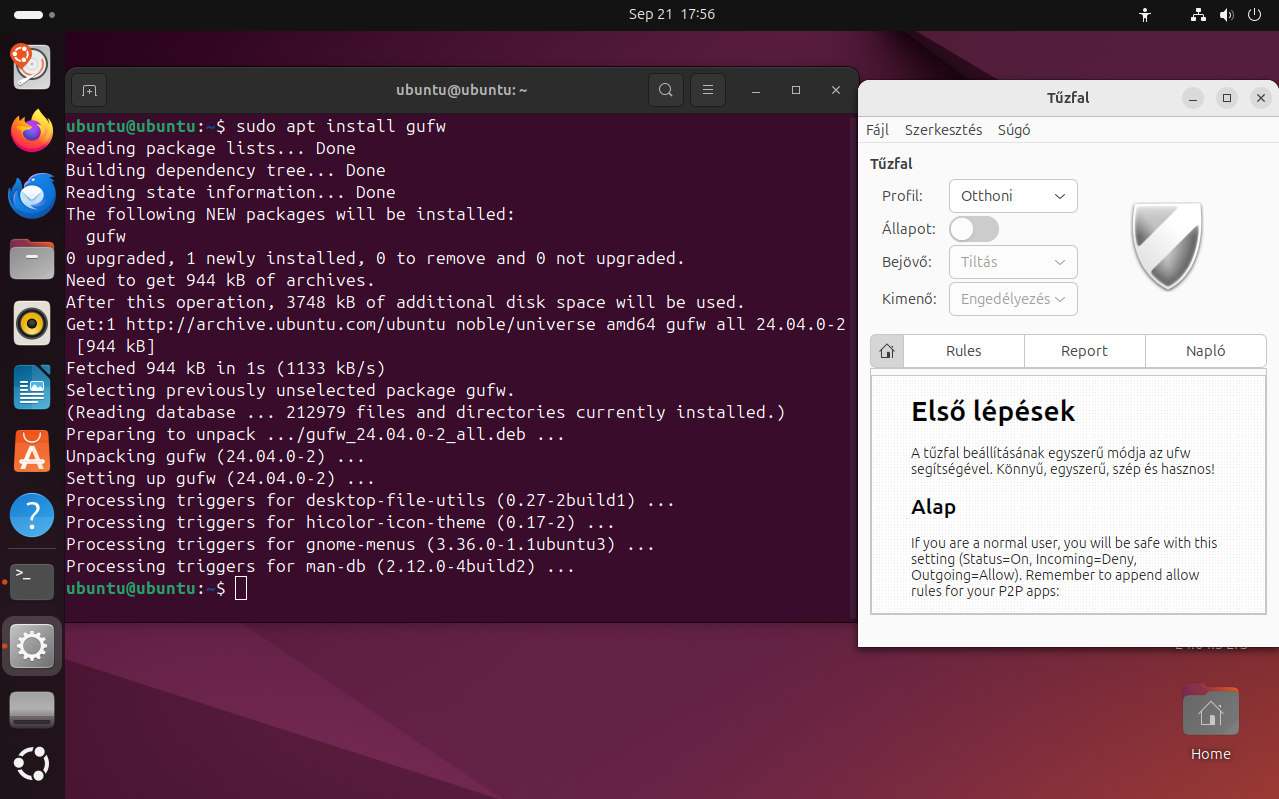Open the Súgó help menu
Image resolution: width=1279 pixels, height=799 pixels.
click(x=1014, y=130)
